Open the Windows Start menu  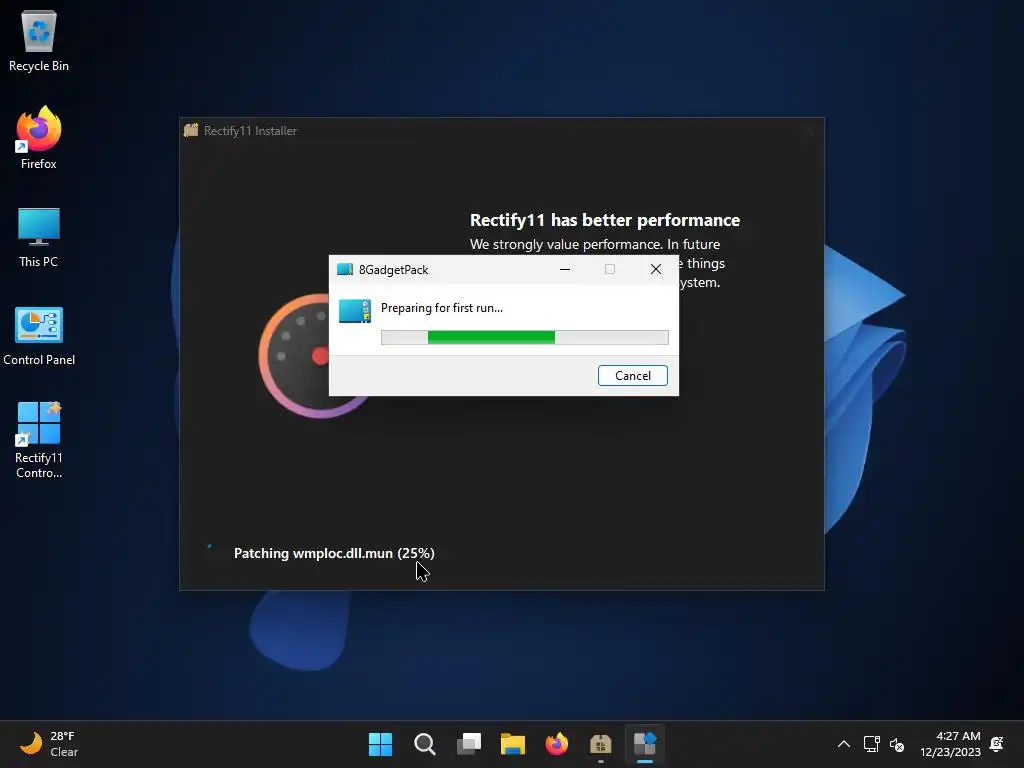380,744
